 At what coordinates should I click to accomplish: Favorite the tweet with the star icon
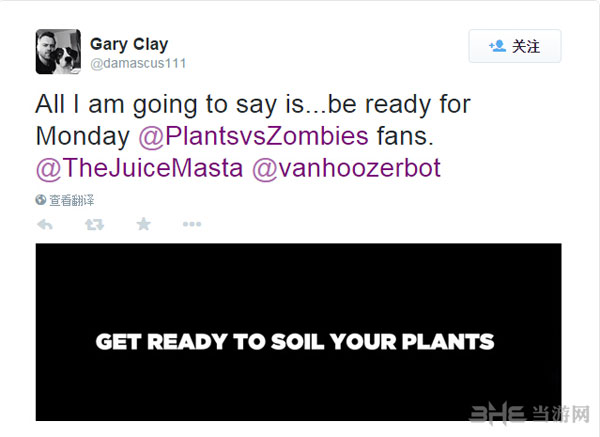tap(143, 224)
